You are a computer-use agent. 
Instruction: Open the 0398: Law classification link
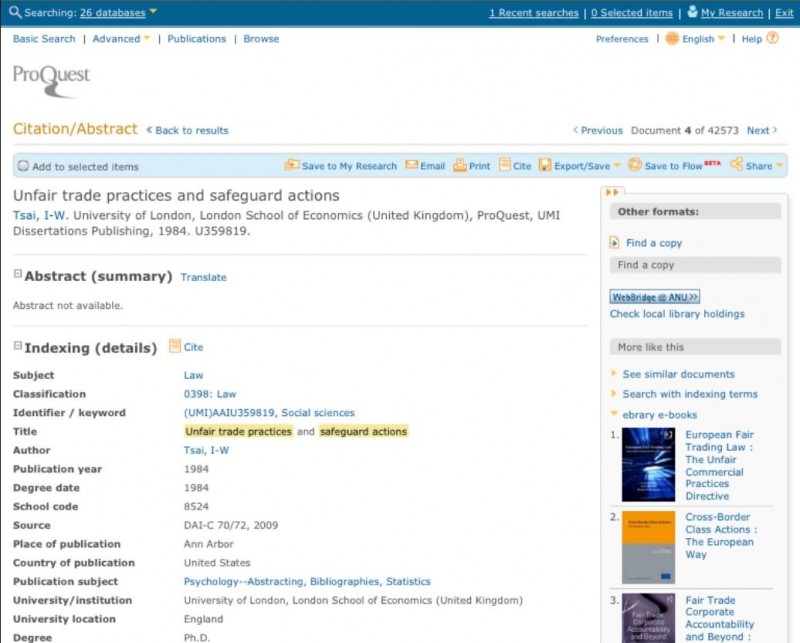pyautogui.click(x=210, y=394)
